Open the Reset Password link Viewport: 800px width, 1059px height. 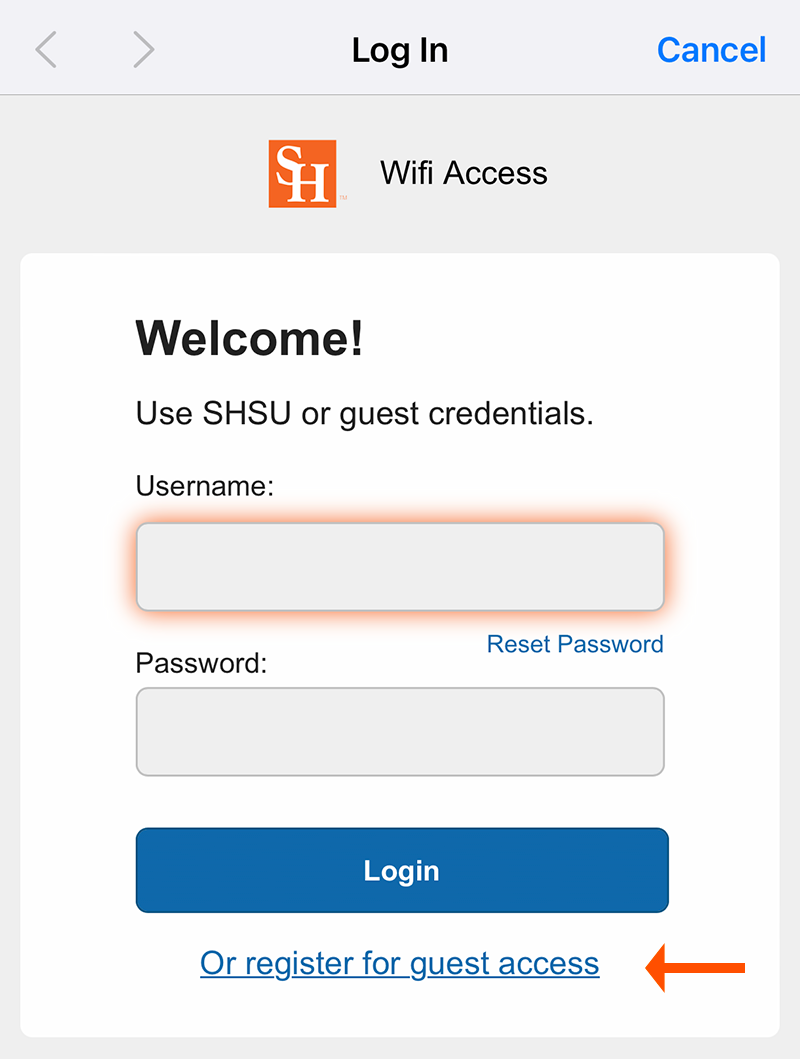[x=574, y=644]
